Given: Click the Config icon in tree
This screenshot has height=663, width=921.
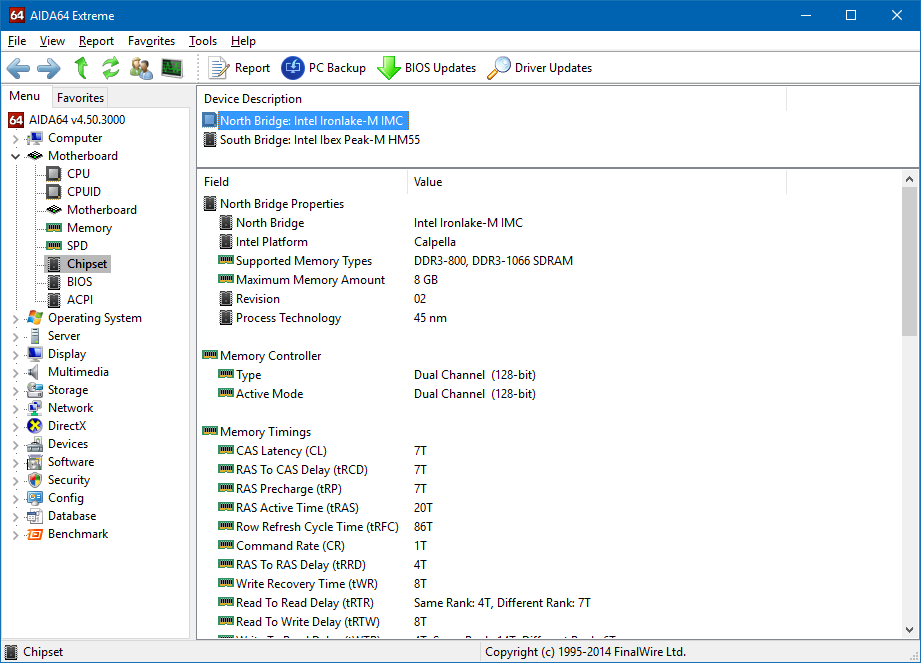Looking at the screenshot, I should pyautogui.click(x=35, y=498).
